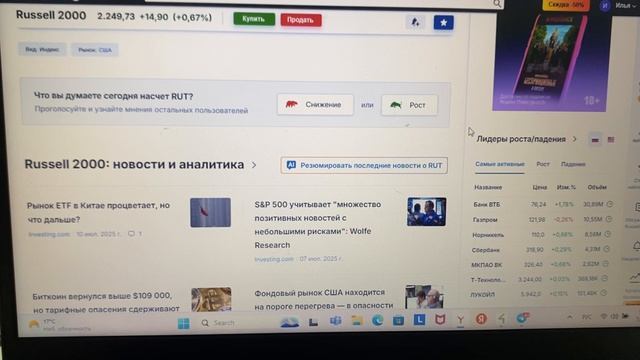The height and width of the screenshot is (360, 640).
Task: Click the clock icon in Сбербанк row
Action: [607, 249]
